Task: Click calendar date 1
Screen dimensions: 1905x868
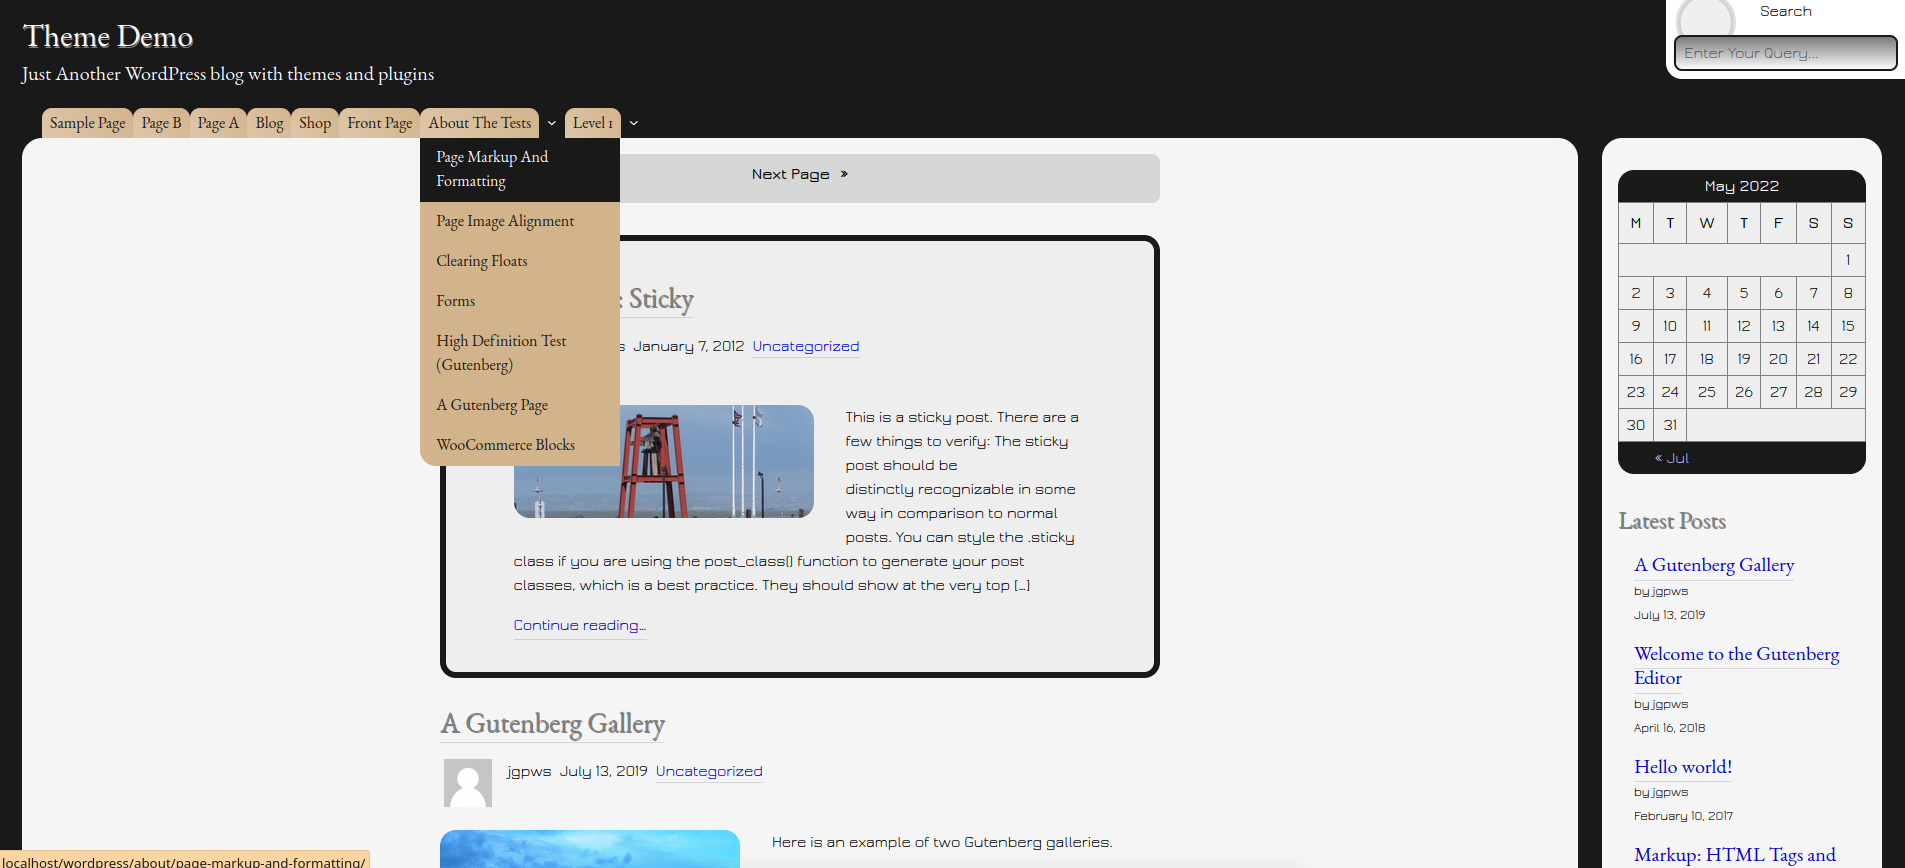Action: click(x=1848, y=260)
